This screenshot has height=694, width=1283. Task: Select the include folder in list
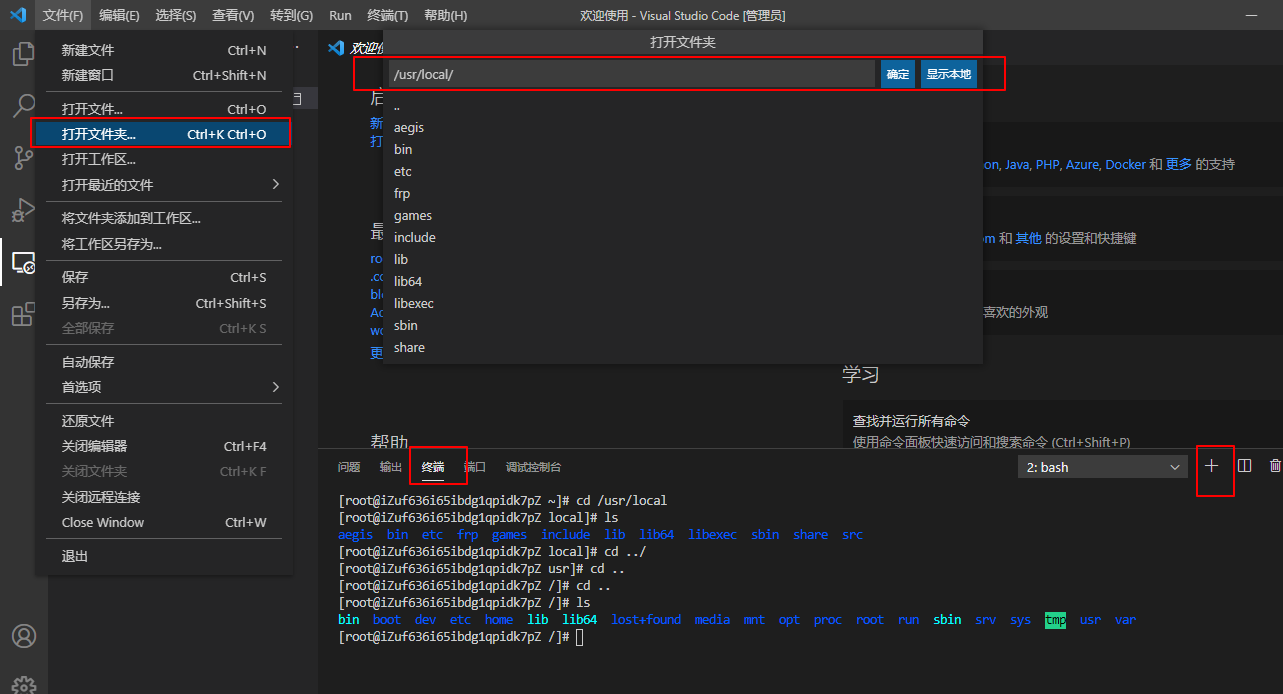click(683, 237)
